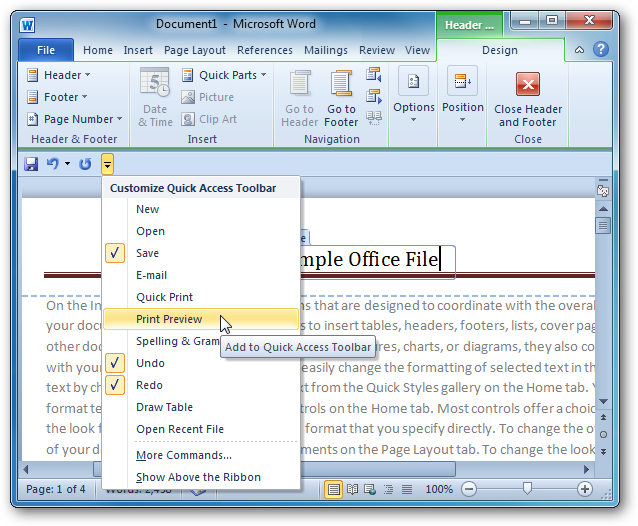Image resolution: width=638 pixels, height=526 pixels.
Task: Toggle E-mail in the customize menu
Action: pyautogui.click(x=201, y=275)
